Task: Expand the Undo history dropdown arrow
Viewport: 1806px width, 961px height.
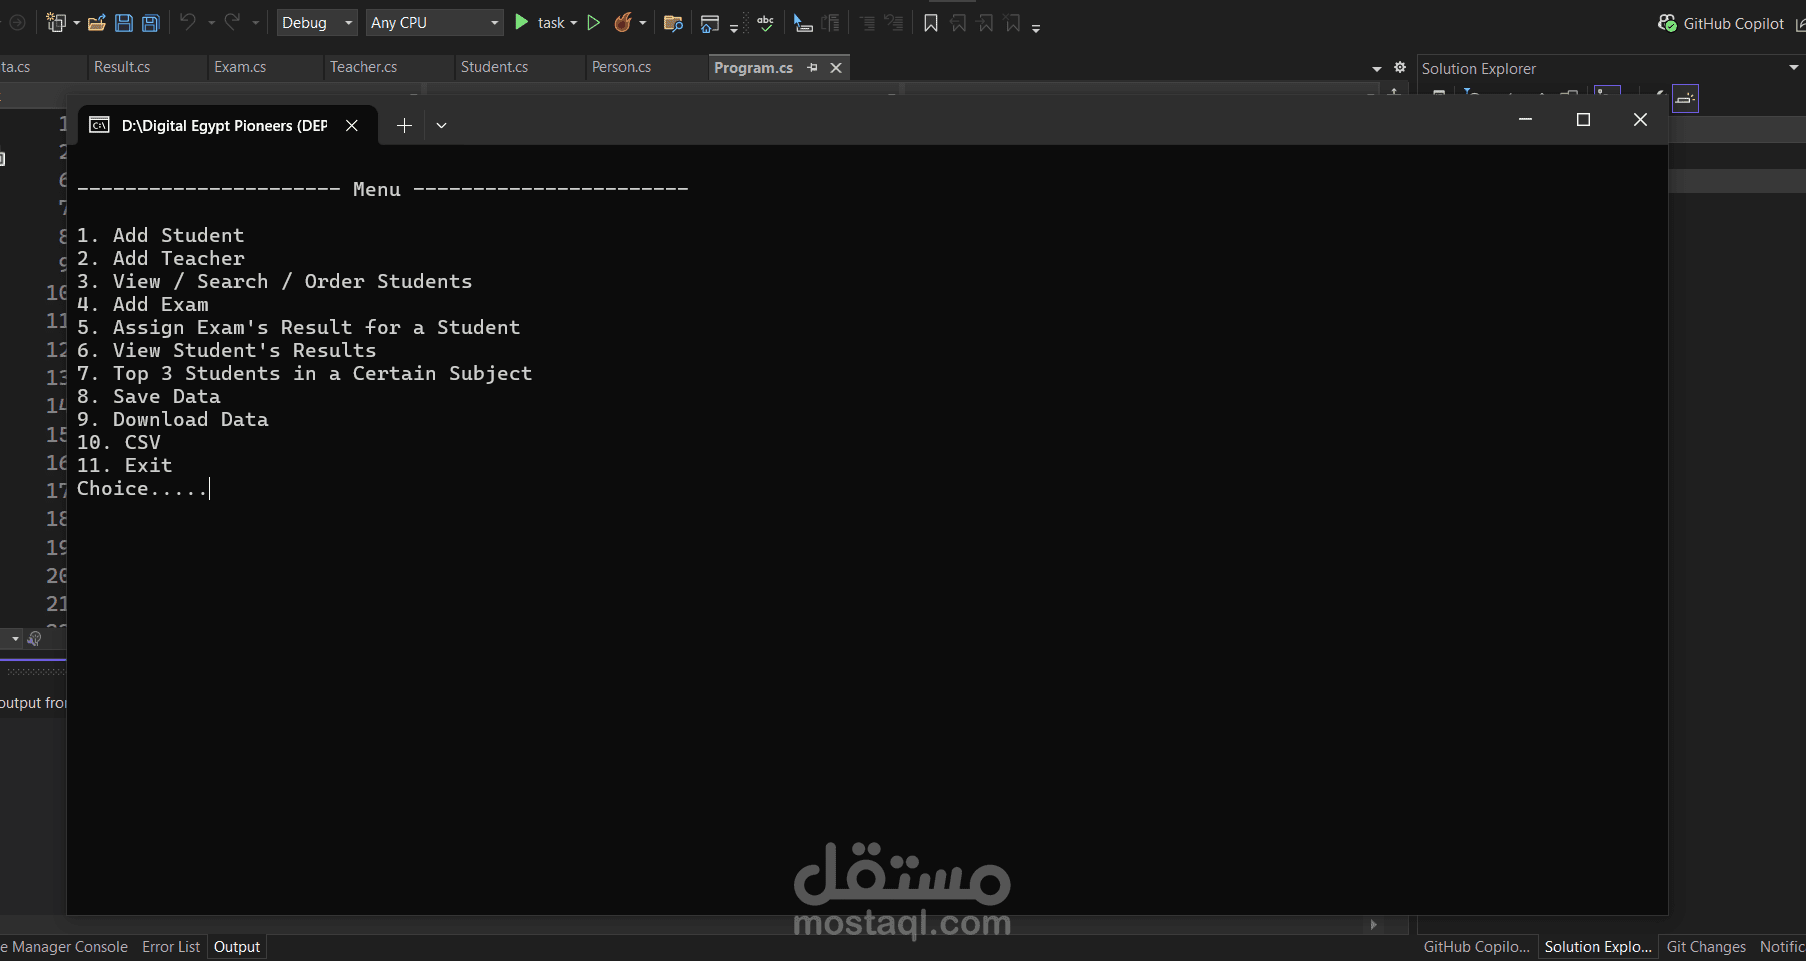Action: [x=211, y=23]
